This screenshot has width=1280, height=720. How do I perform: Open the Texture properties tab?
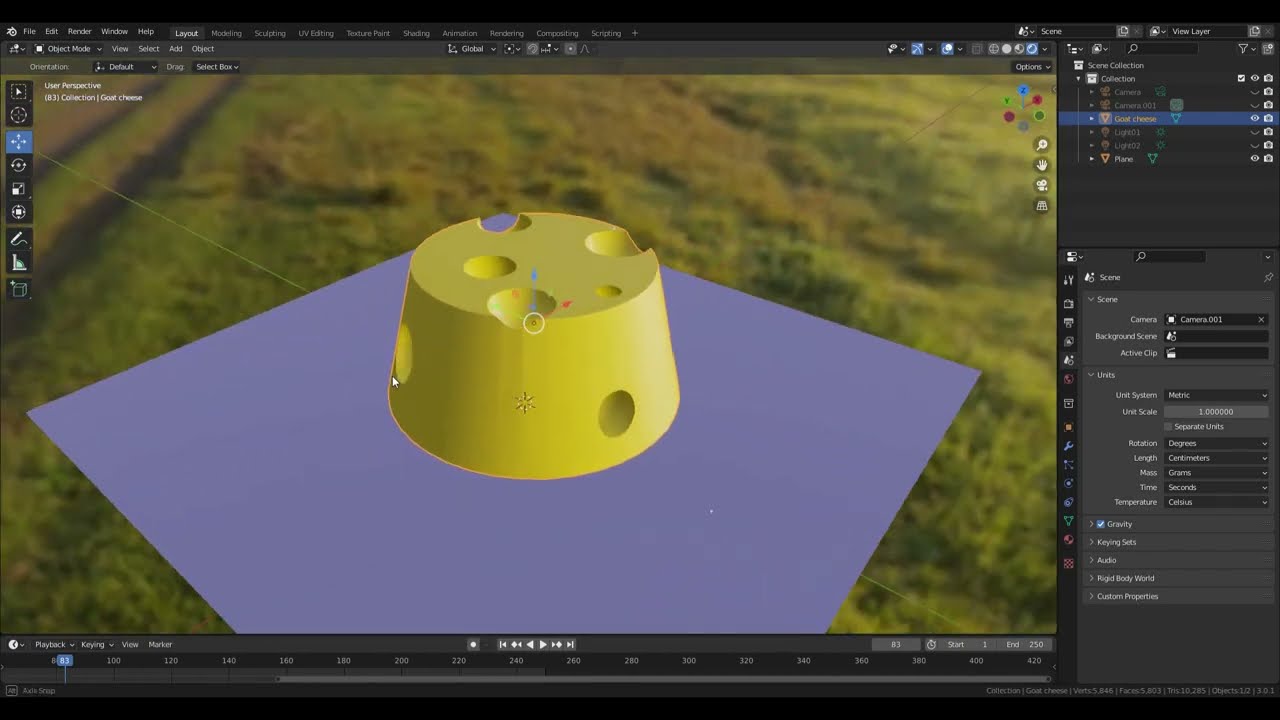click(x=1069, y=564)
